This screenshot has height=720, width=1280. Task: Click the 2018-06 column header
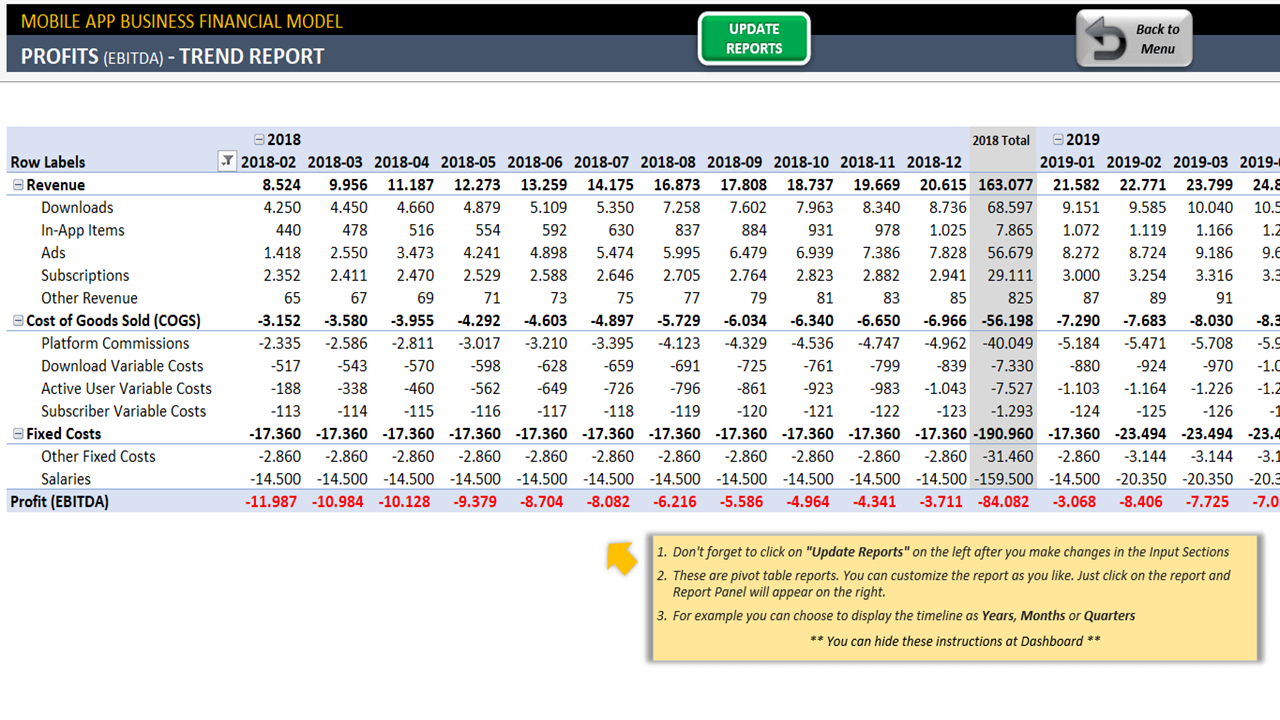click(x=535, y=162)
